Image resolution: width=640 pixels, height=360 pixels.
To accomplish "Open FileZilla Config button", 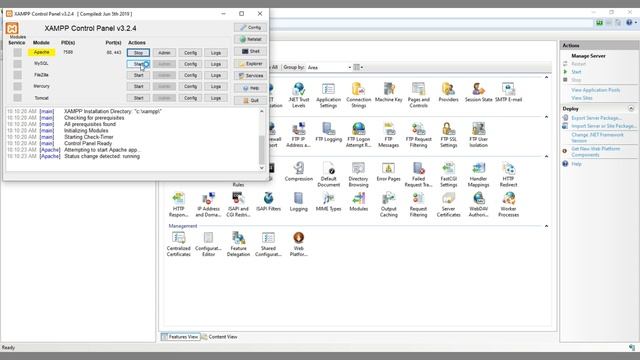I will [190, 75].
